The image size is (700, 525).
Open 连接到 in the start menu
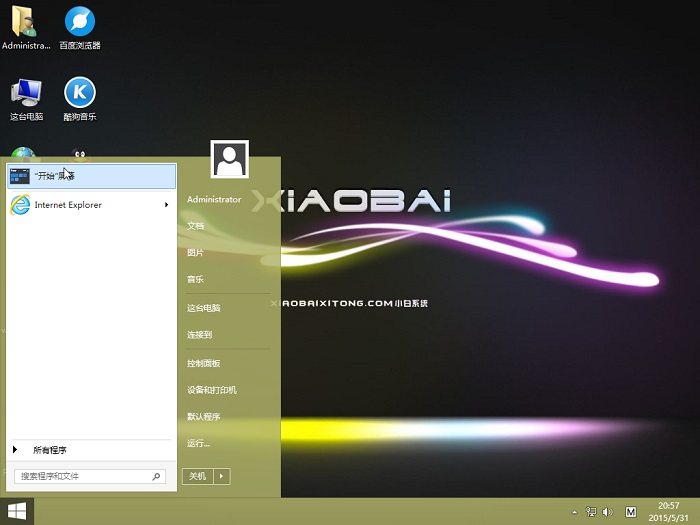[200, 335]
